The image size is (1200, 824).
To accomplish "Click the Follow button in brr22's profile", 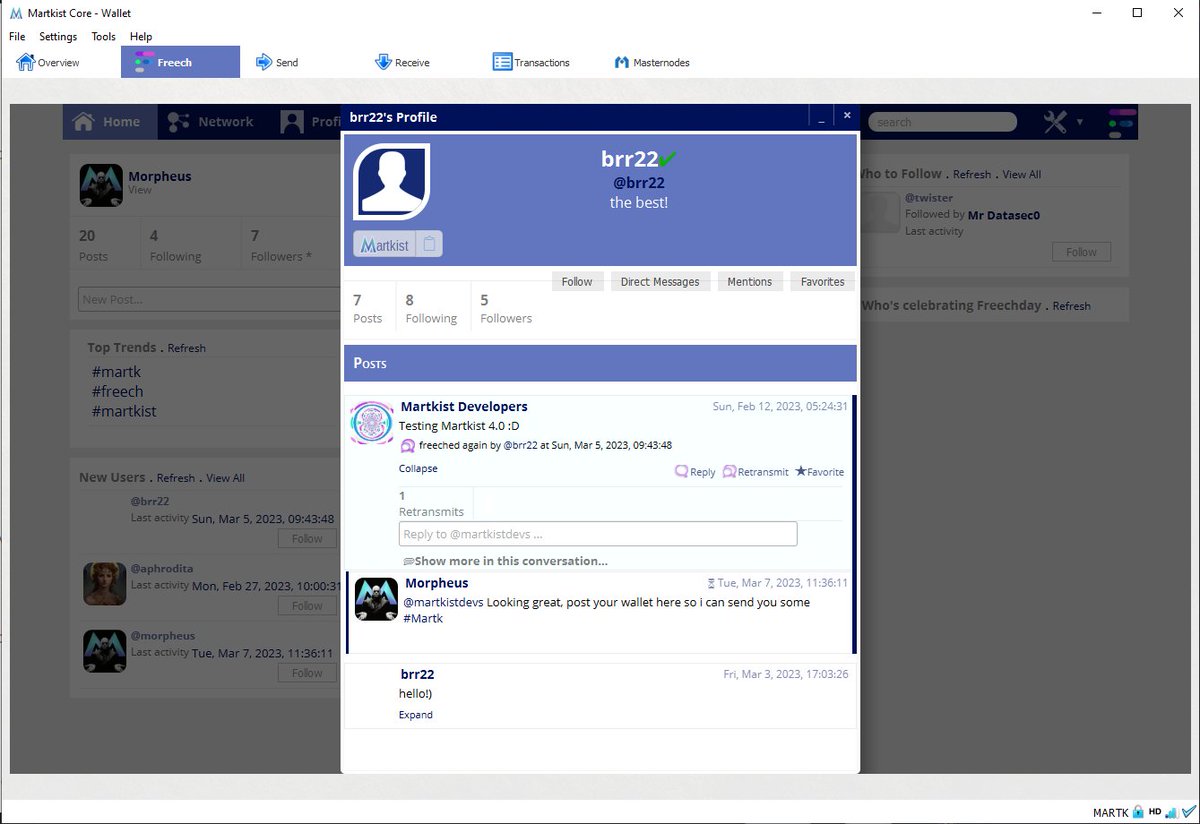I will pos(577,282).
